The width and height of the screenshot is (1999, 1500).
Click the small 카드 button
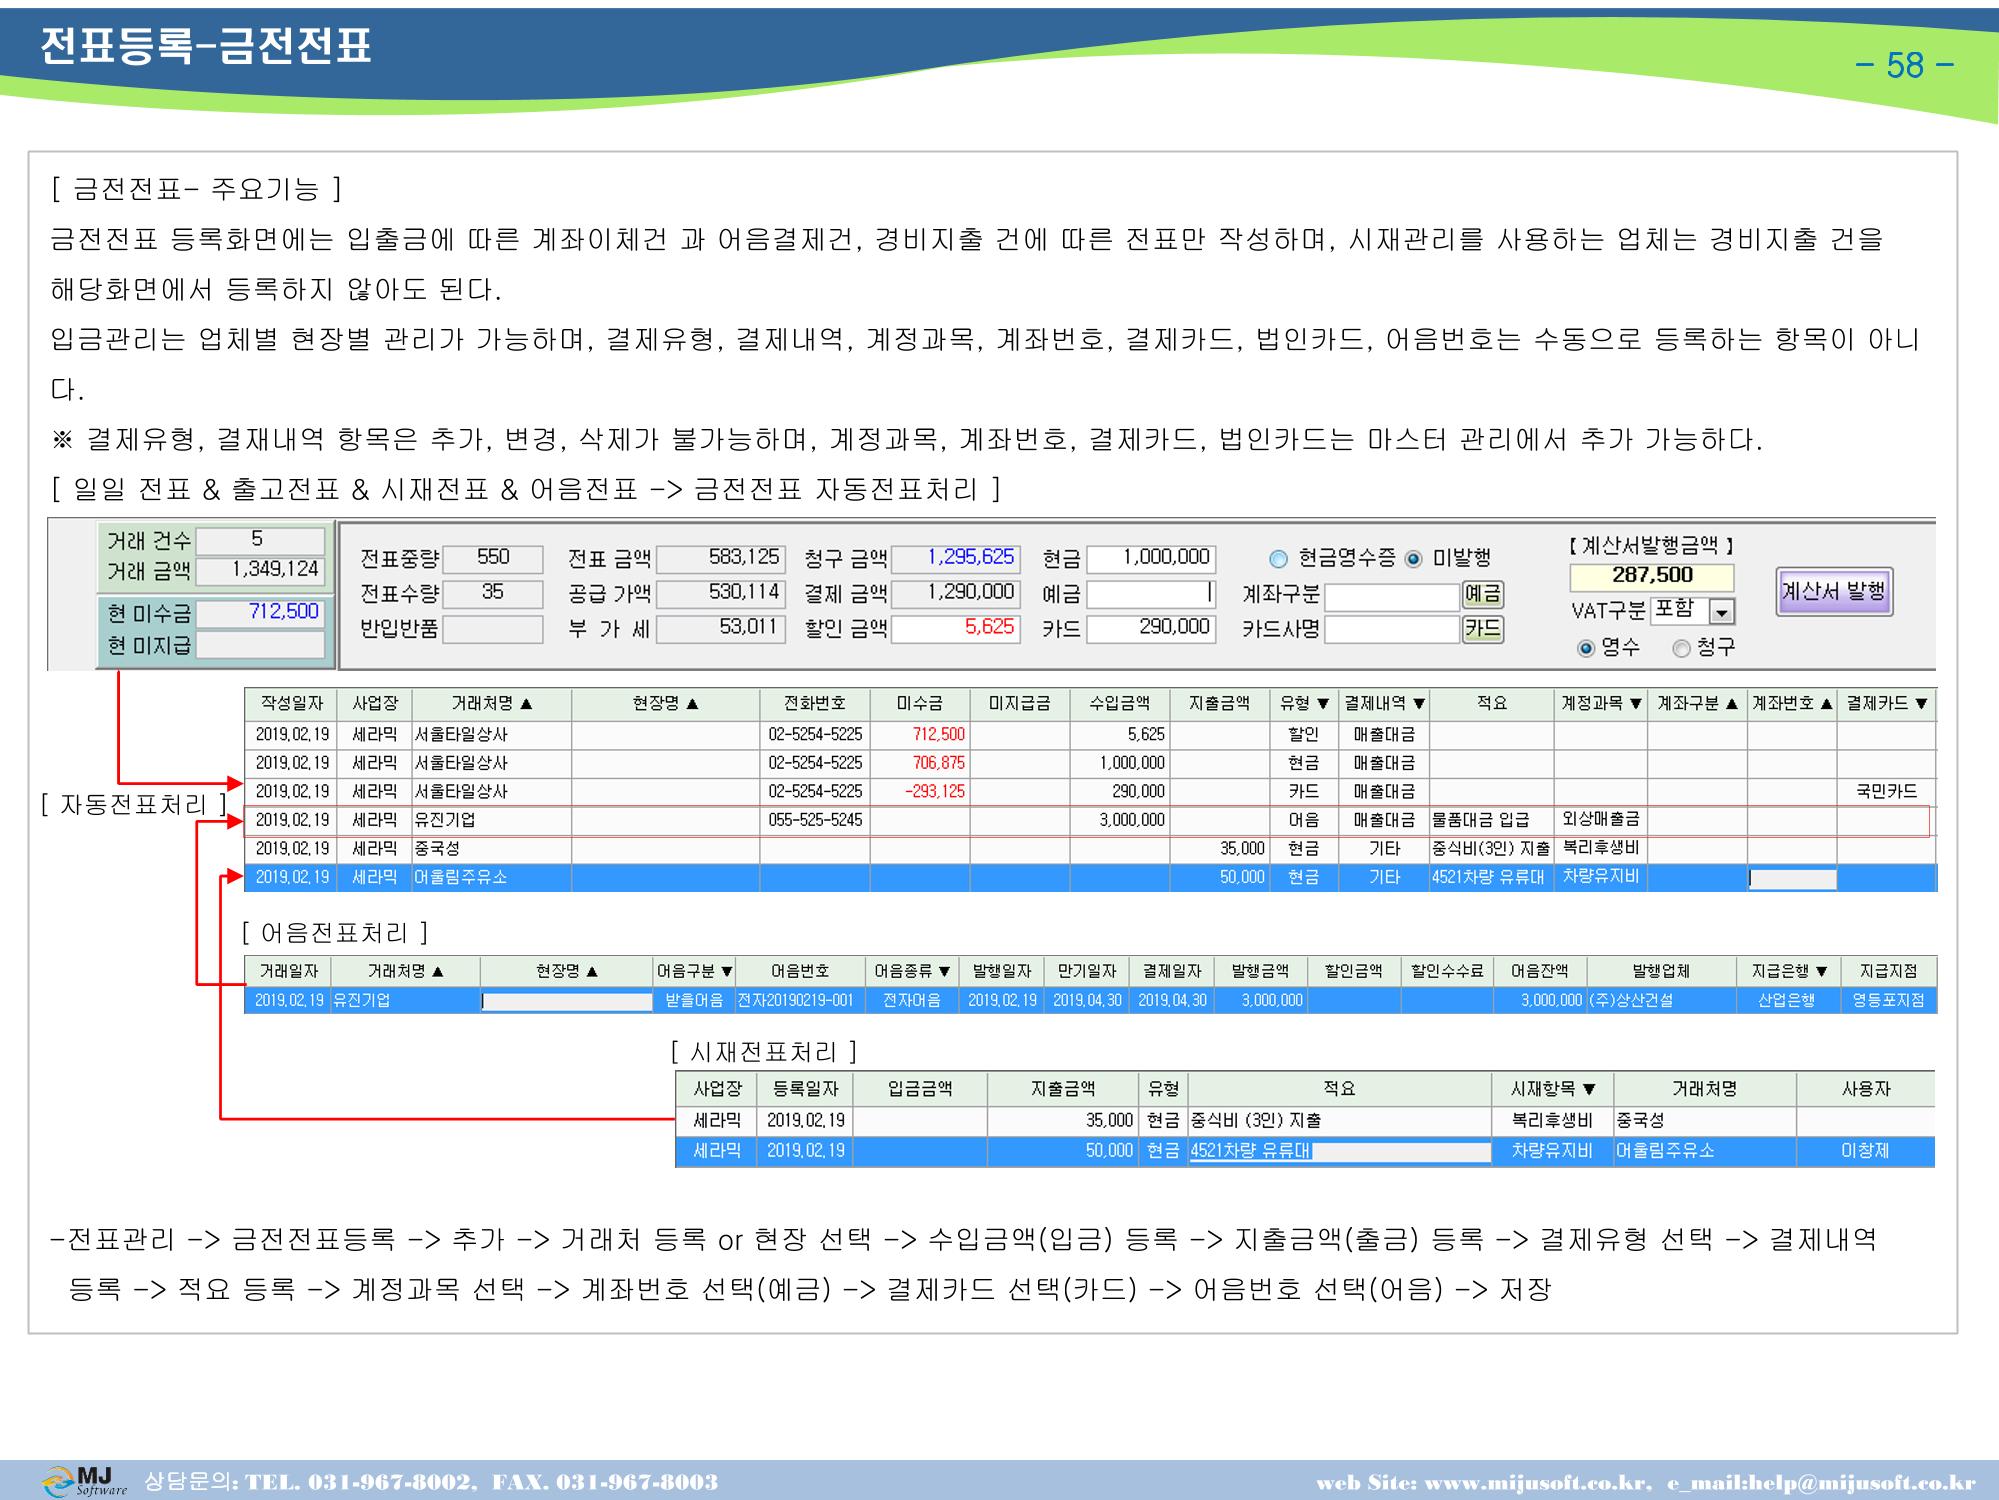point(1482,629)
